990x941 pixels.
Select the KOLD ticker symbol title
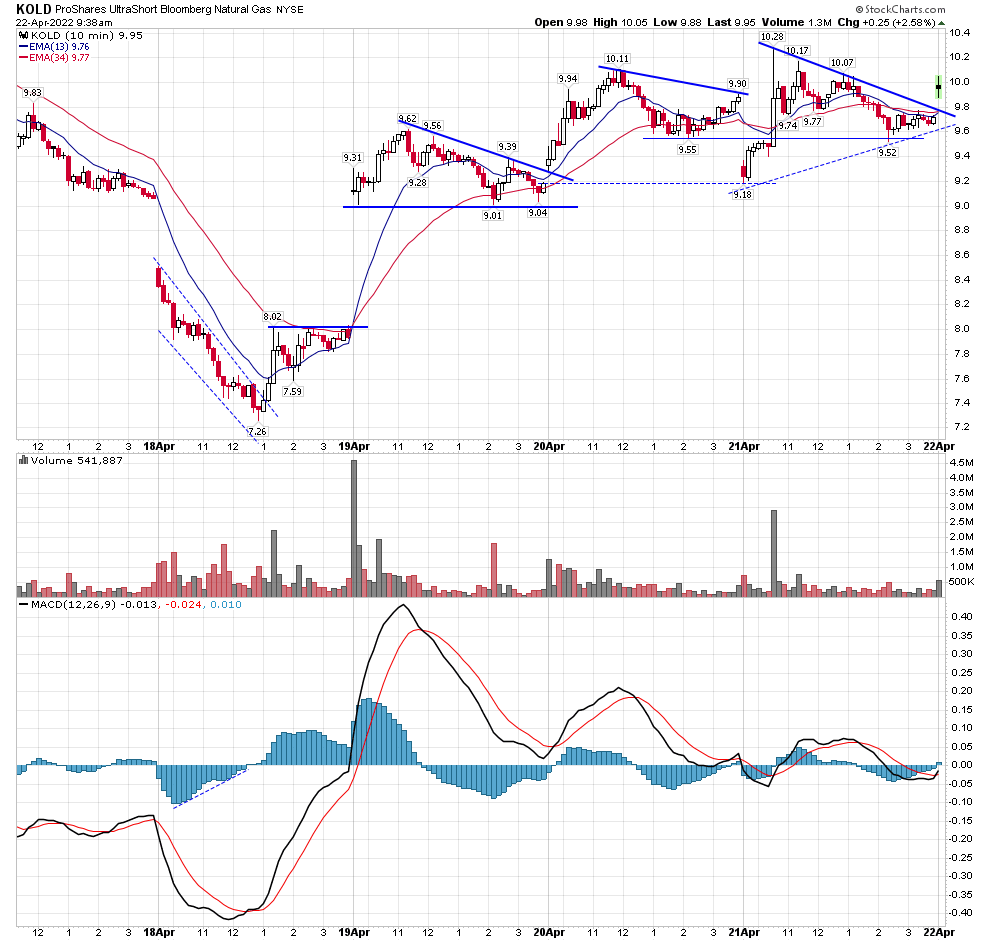pos(33,9)
